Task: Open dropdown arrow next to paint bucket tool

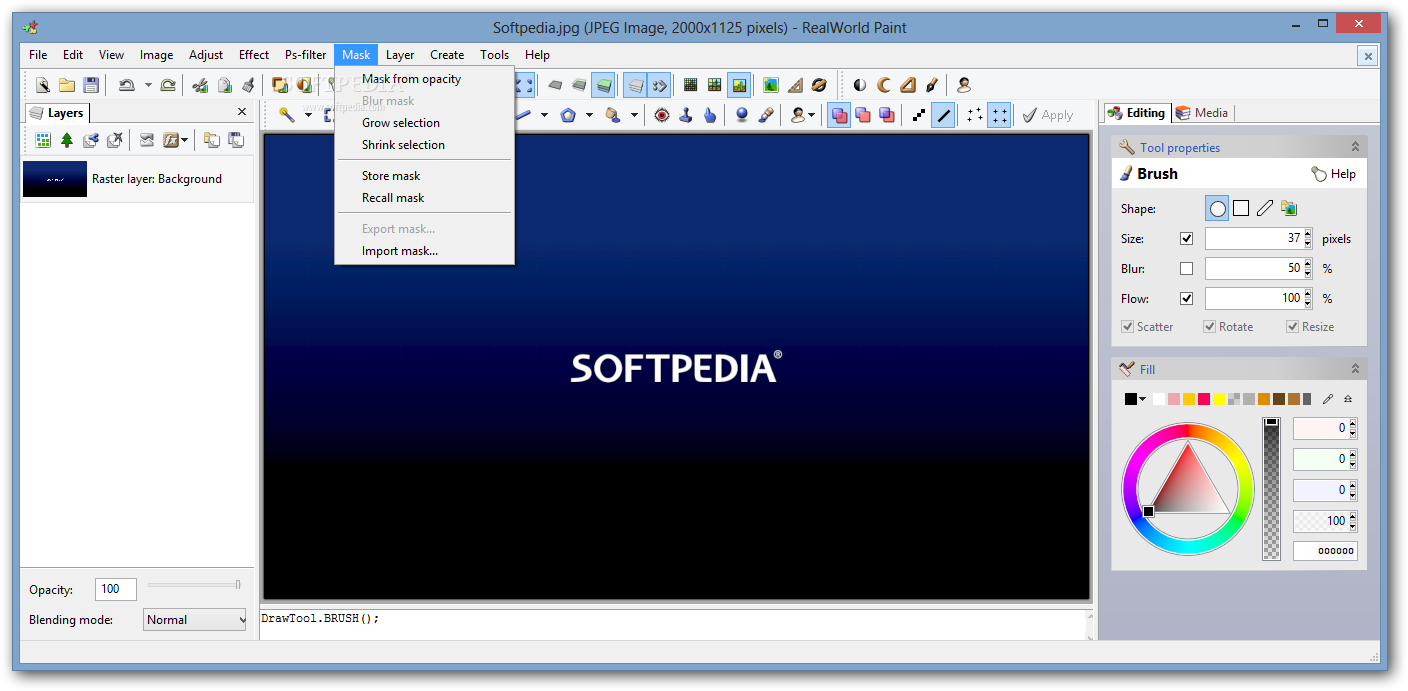Action: [634, 115]
